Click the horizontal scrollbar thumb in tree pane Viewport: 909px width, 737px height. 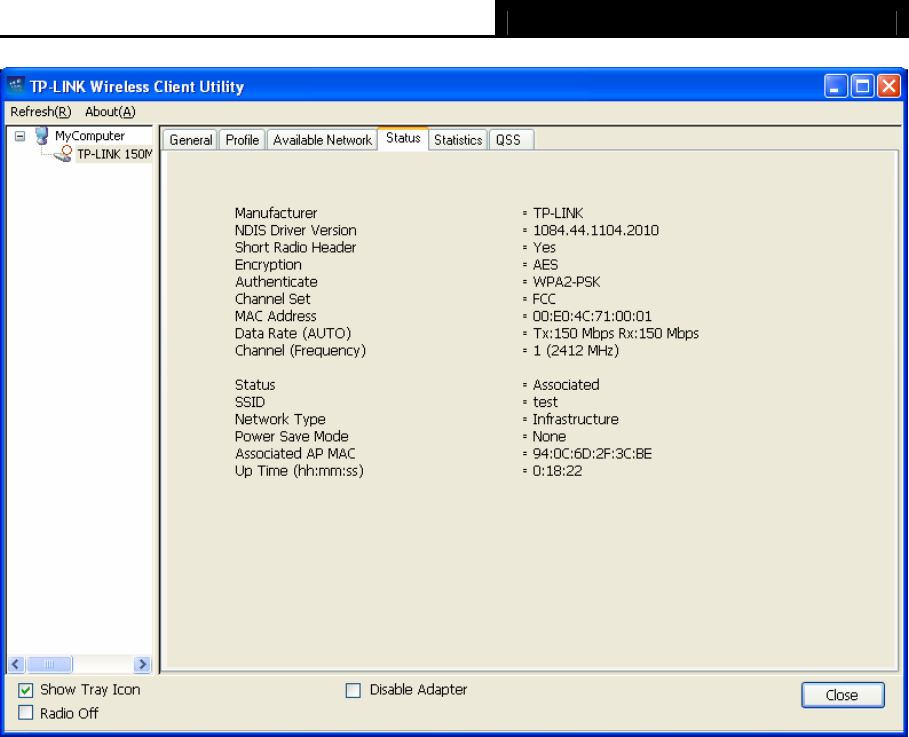pyautogui.click(x=50, y=664)
